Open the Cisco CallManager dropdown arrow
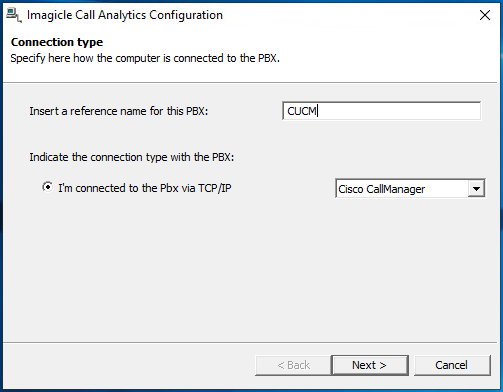Viewport: 503px width, 392px height. pos(476,189)
